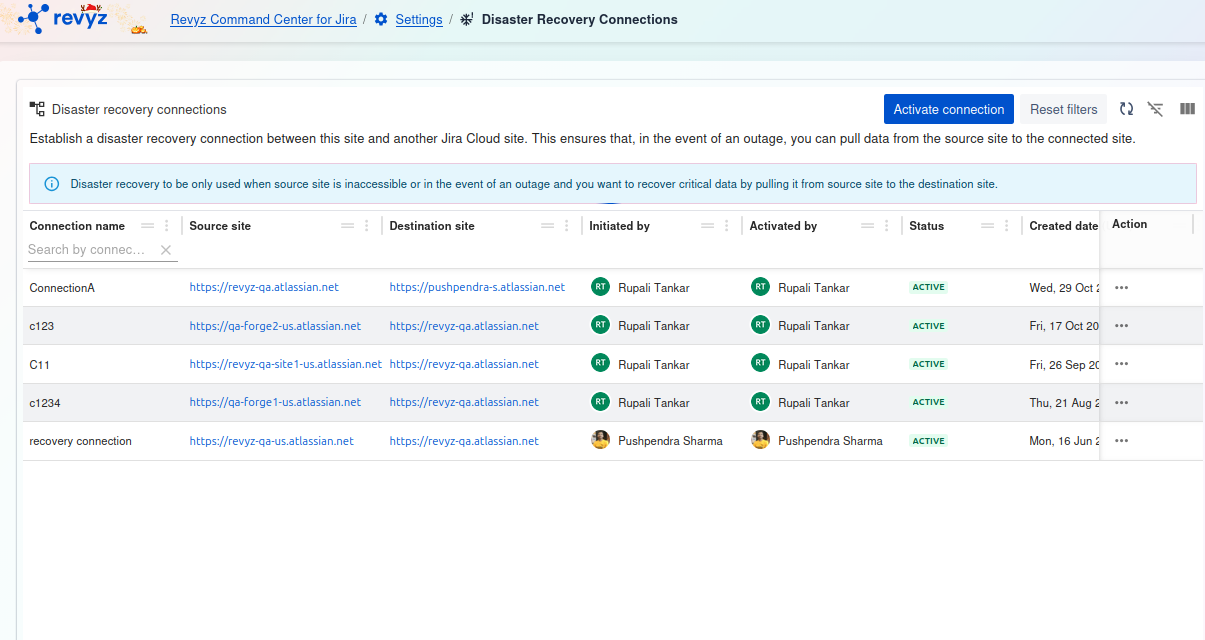
Task: Click the Settings gear icon in breadcrumb
Action: click(x=381, y=20)
